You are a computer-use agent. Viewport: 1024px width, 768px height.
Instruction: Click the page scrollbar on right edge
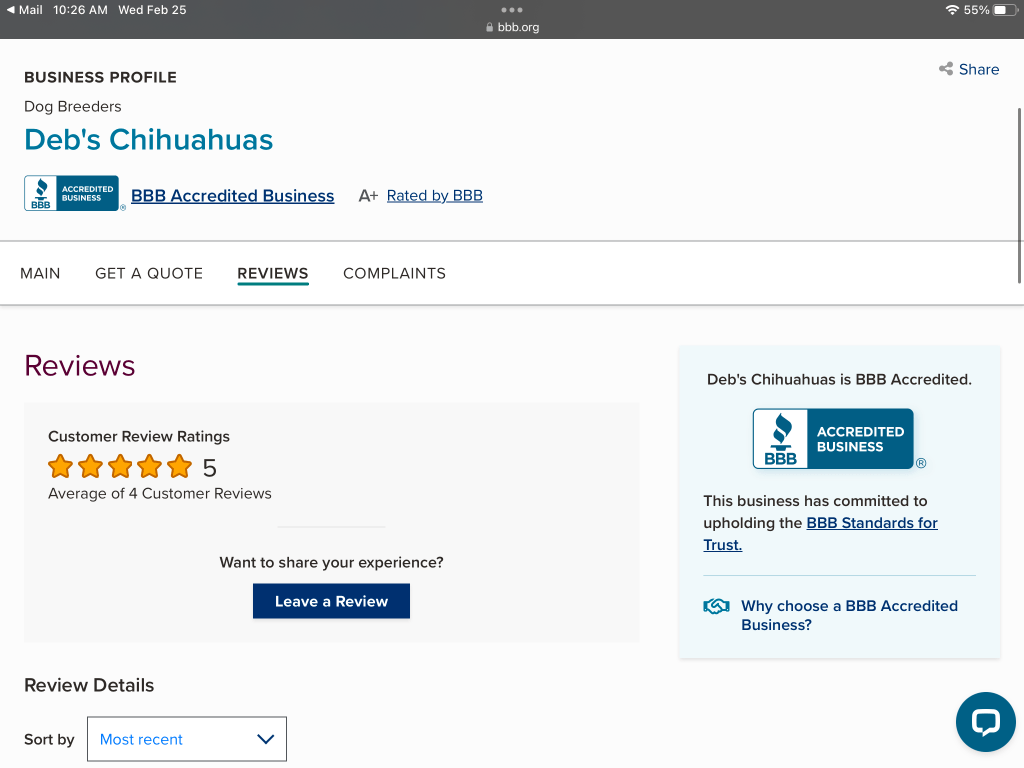1019,160
